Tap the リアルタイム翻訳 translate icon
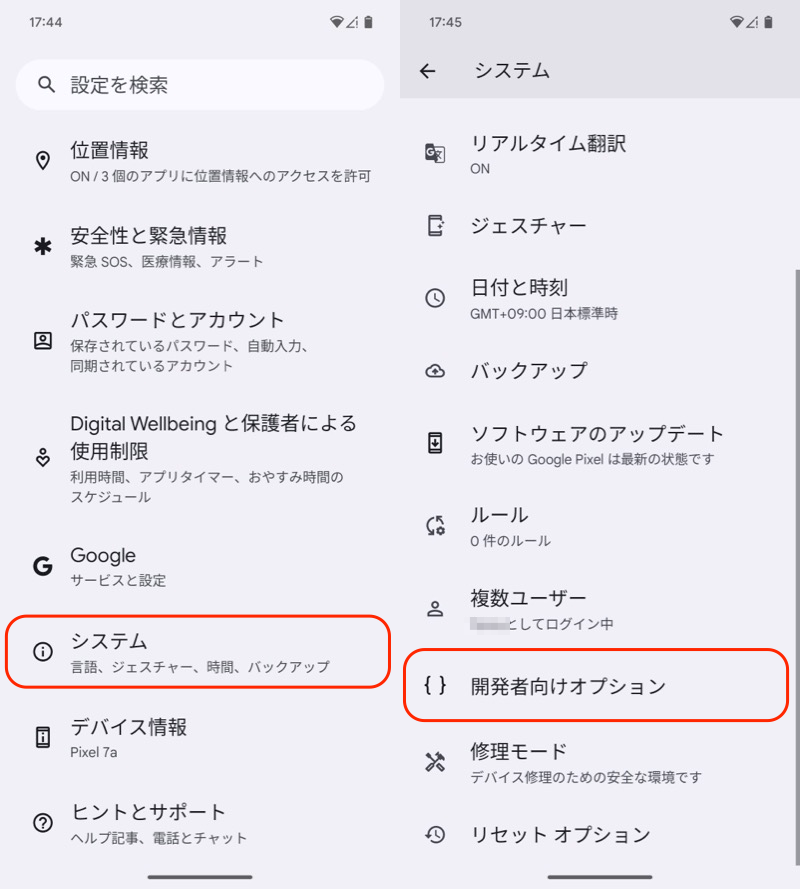 435,153
